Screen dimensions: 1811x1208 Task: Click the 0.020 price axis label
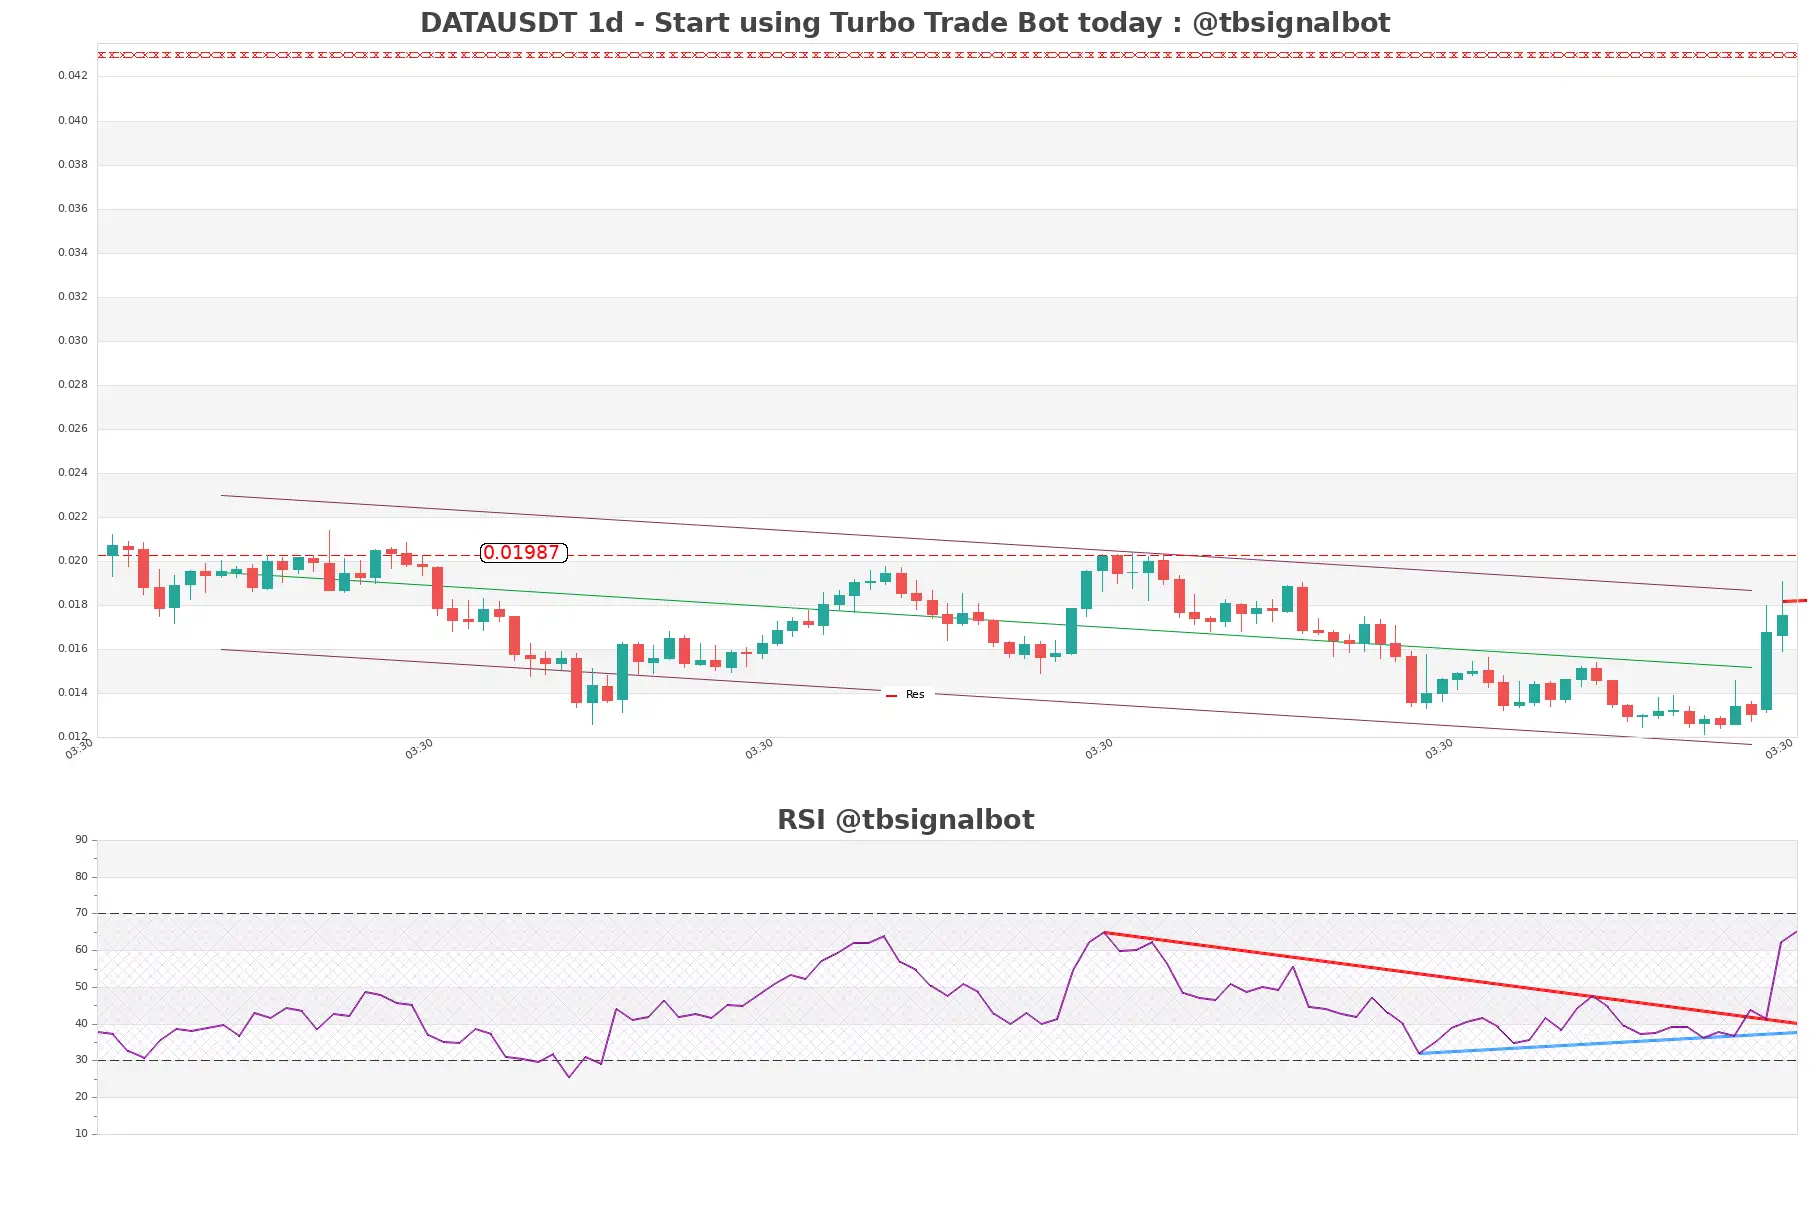pos(73,561)
